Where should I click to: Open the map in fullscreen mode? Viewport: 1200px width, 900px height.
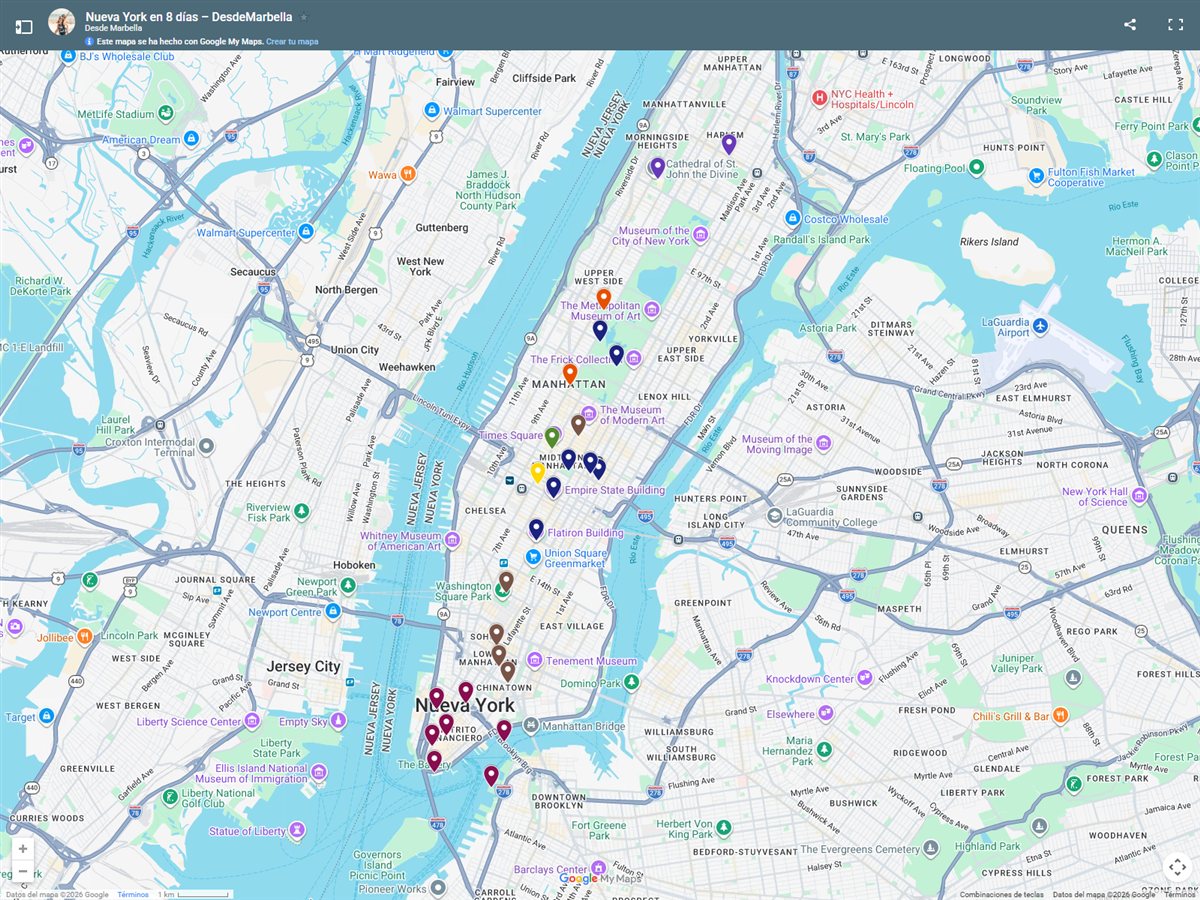point(1176,25)
